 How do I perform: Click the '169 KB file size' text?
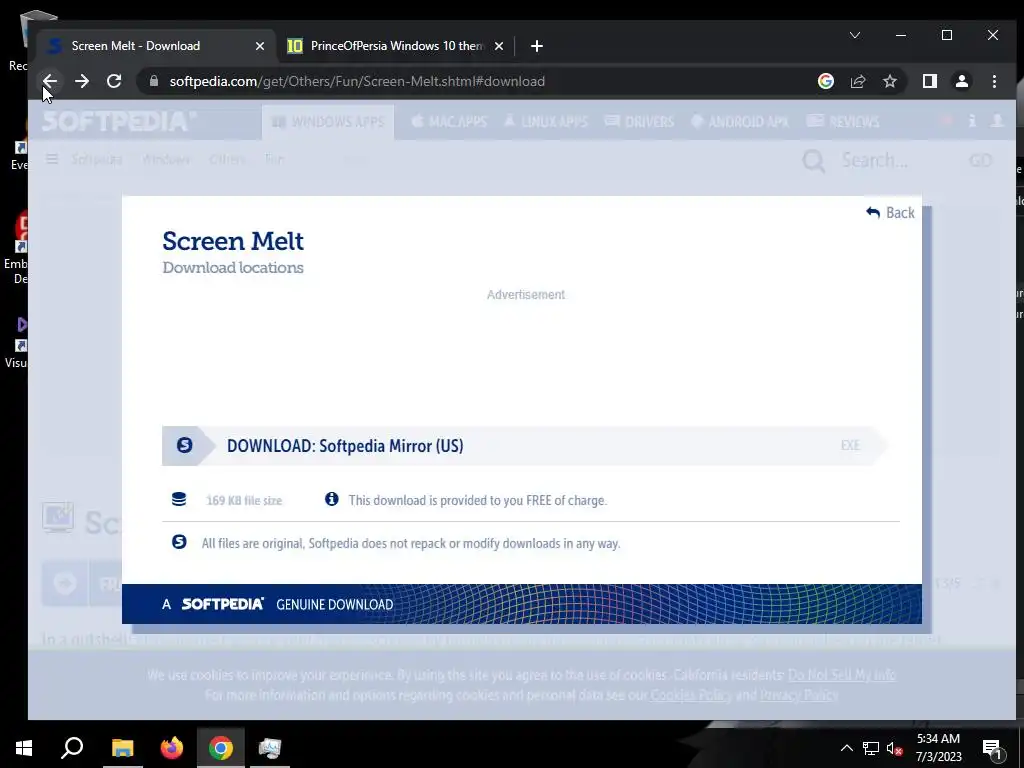click(244, 500)
